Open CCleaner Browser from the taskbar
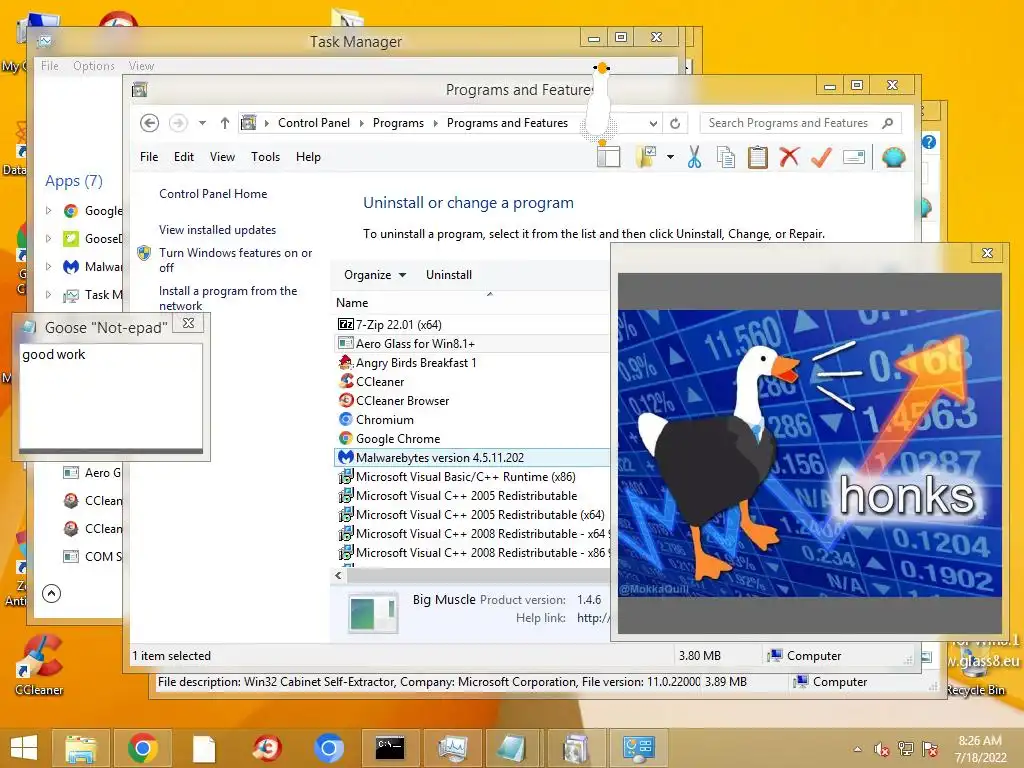Screen dimensions: 1024x768 266,748
